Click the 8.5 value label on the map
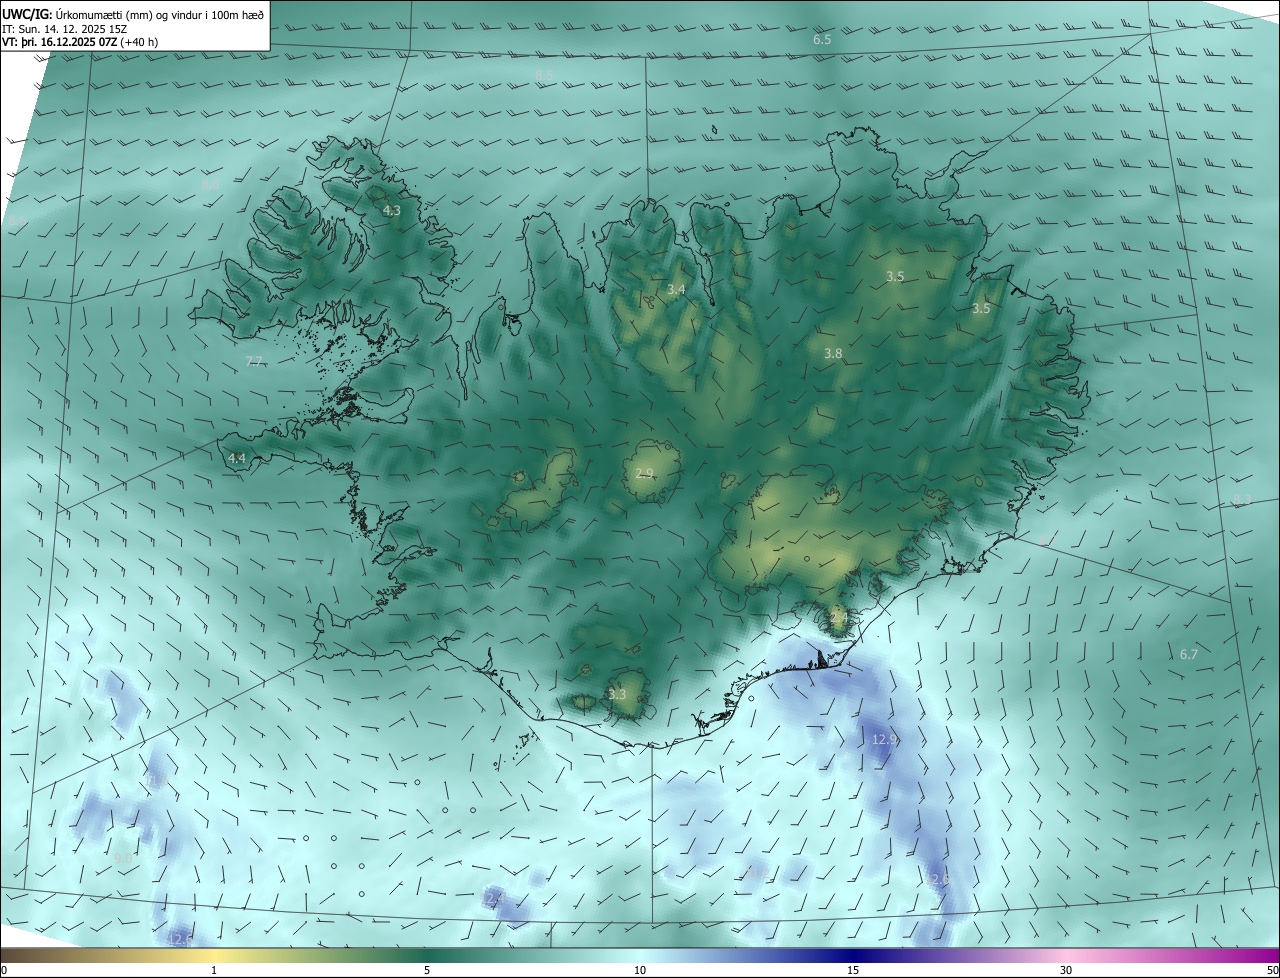1280x978 pixels. coord(544,76)
